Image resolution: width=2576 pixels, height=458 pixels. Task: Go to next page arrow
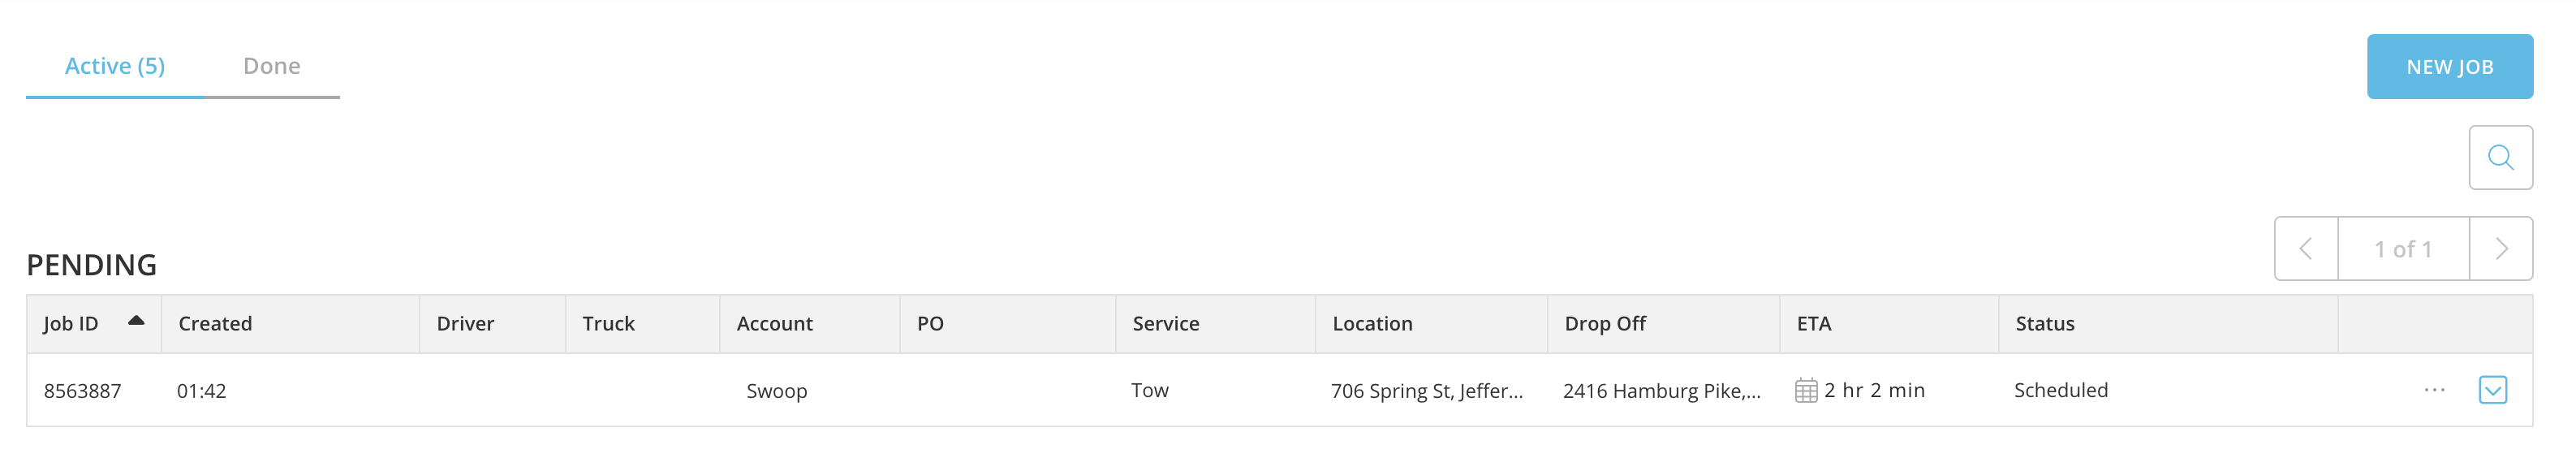[x=2501, y=249]
